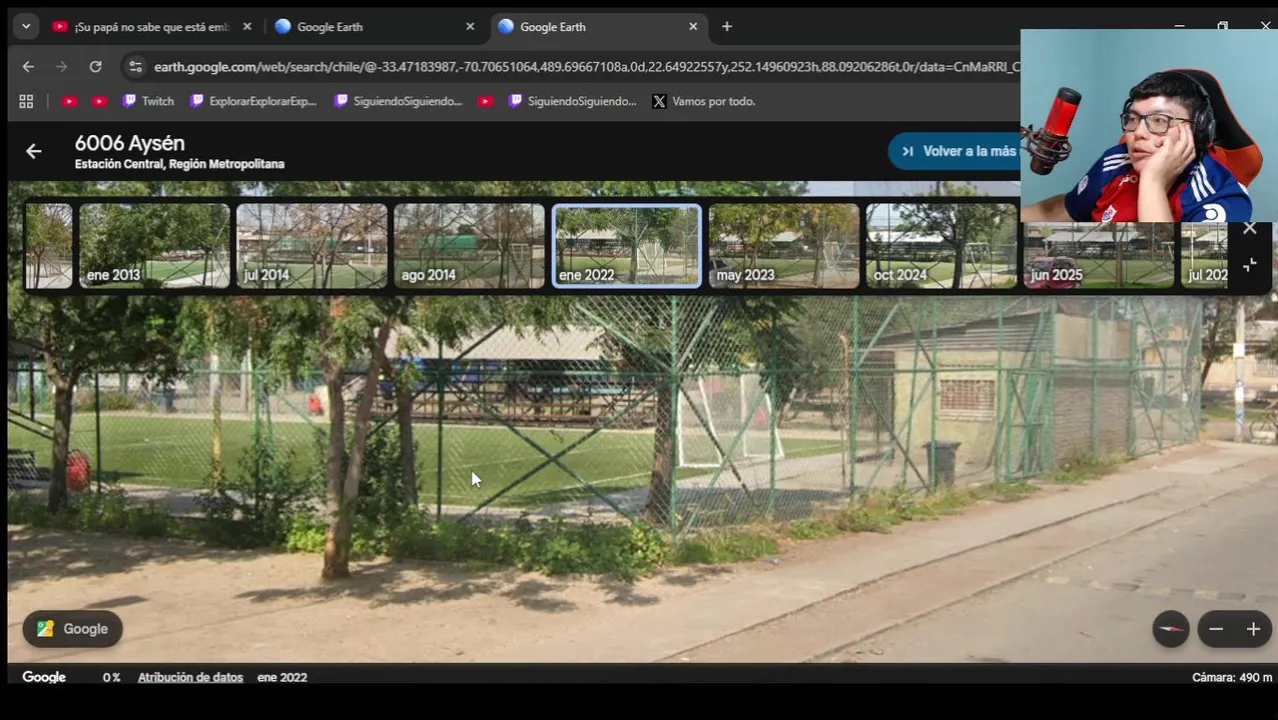This screenshot has width=1278, height=720.
Task: Close the first Google Earth tab
Action: click(470, 27)
